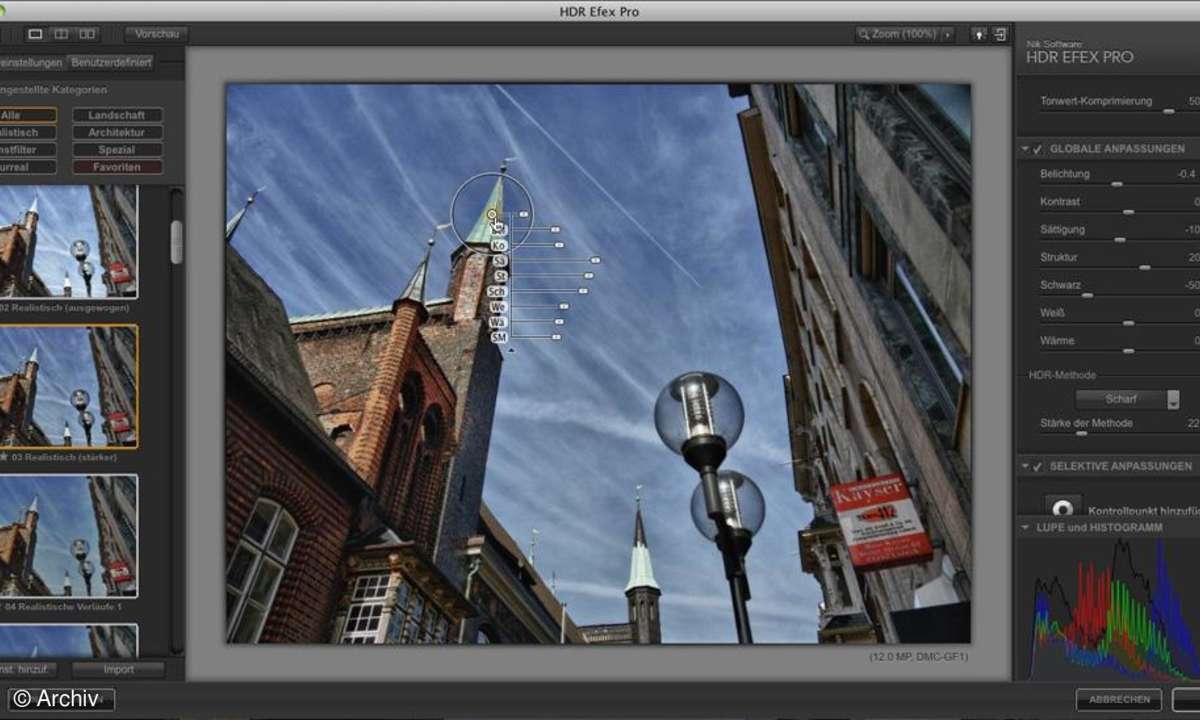1200x720 pixels.
Task: Select side-by-side preview view icon
Action: (x=87, y=34)
